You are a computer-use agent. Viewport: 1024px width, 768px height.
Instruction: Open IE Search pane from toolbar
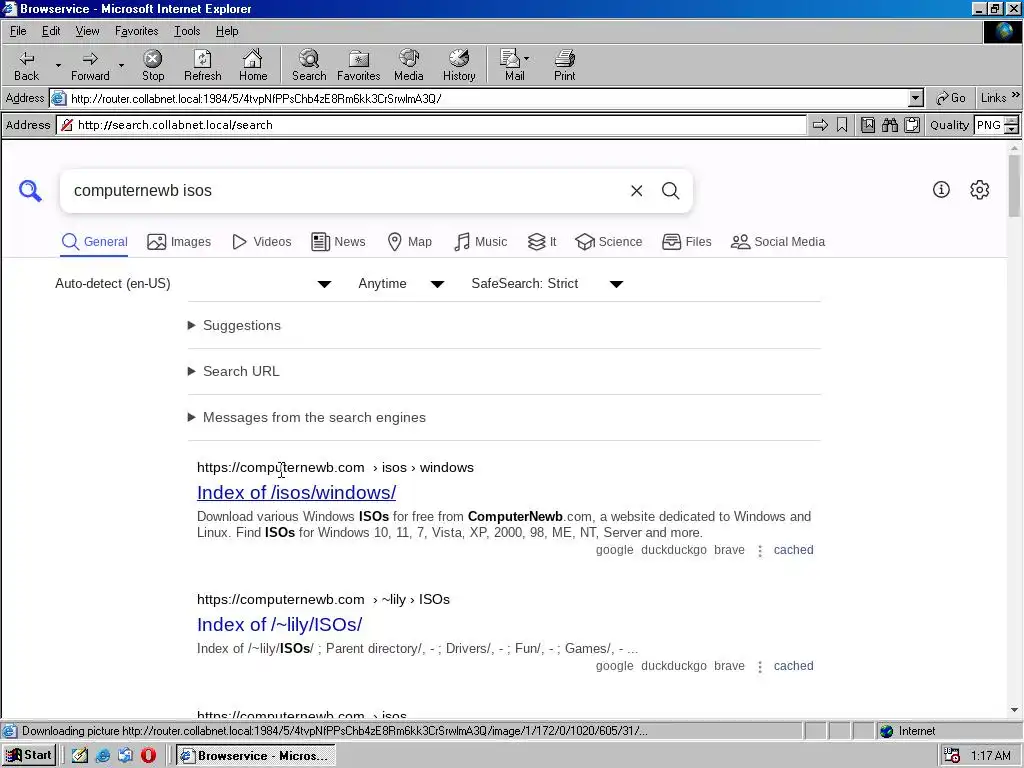click(309, 65)
